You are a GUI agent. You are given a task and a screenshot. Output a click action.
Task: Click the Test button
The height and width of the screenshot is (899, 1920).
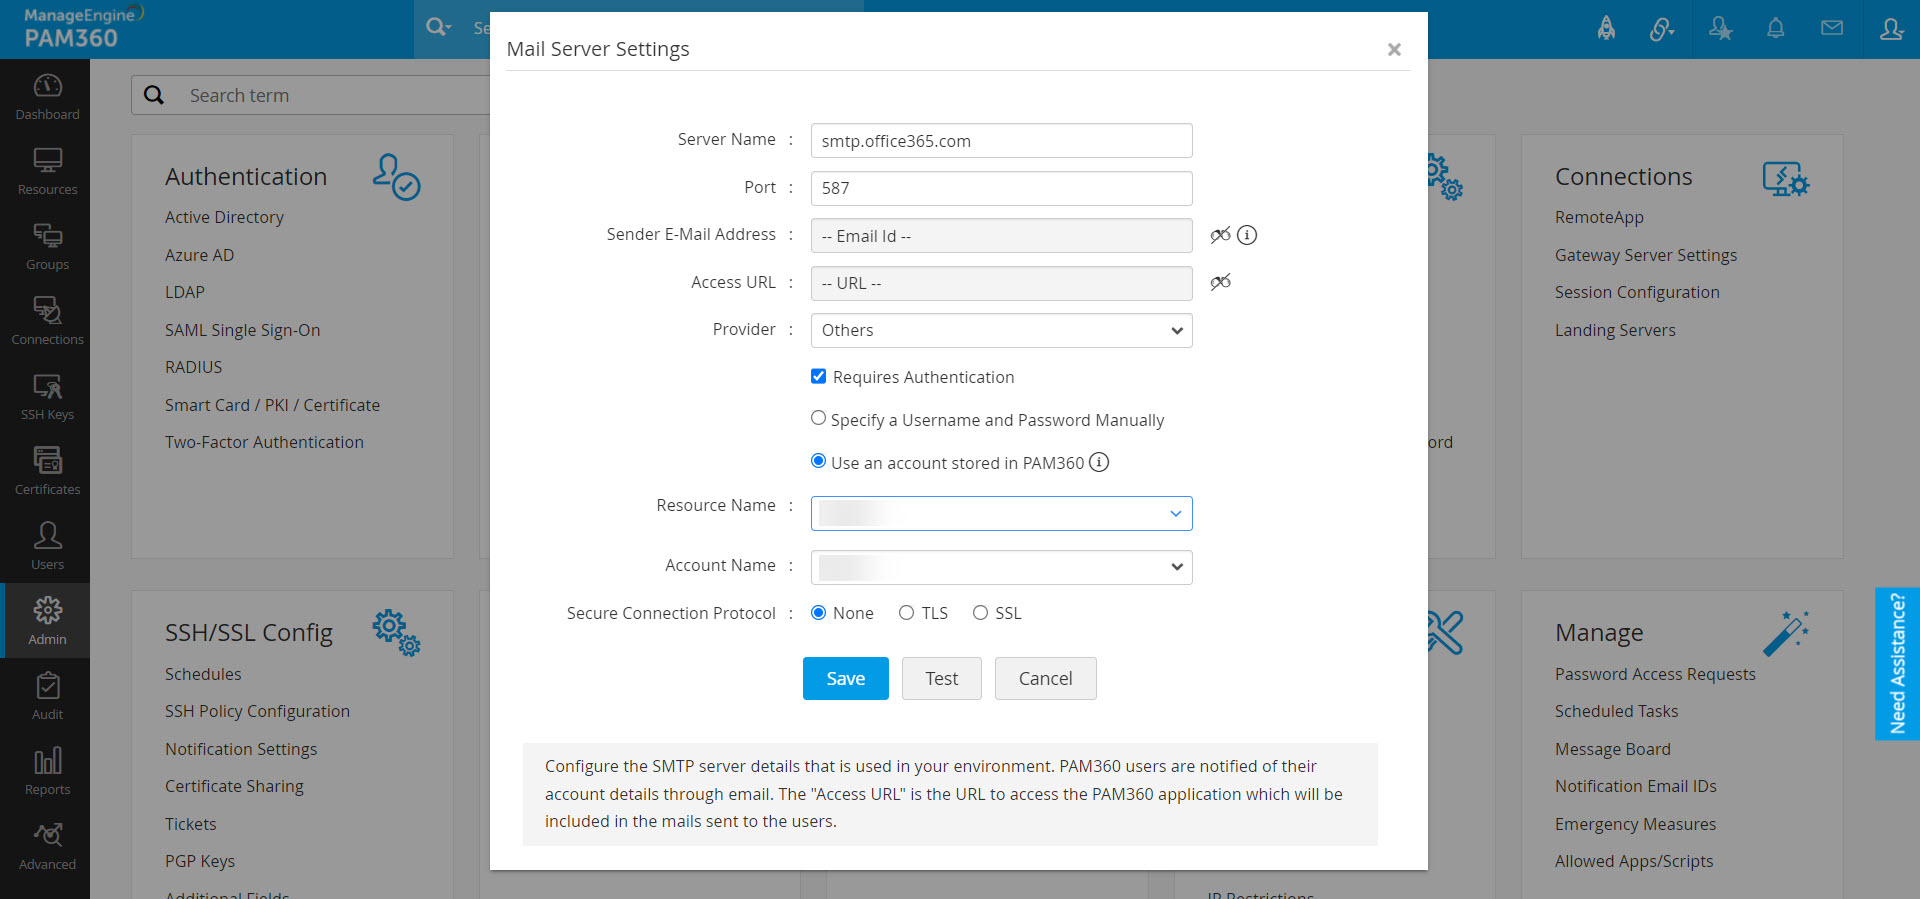[941, 678]
